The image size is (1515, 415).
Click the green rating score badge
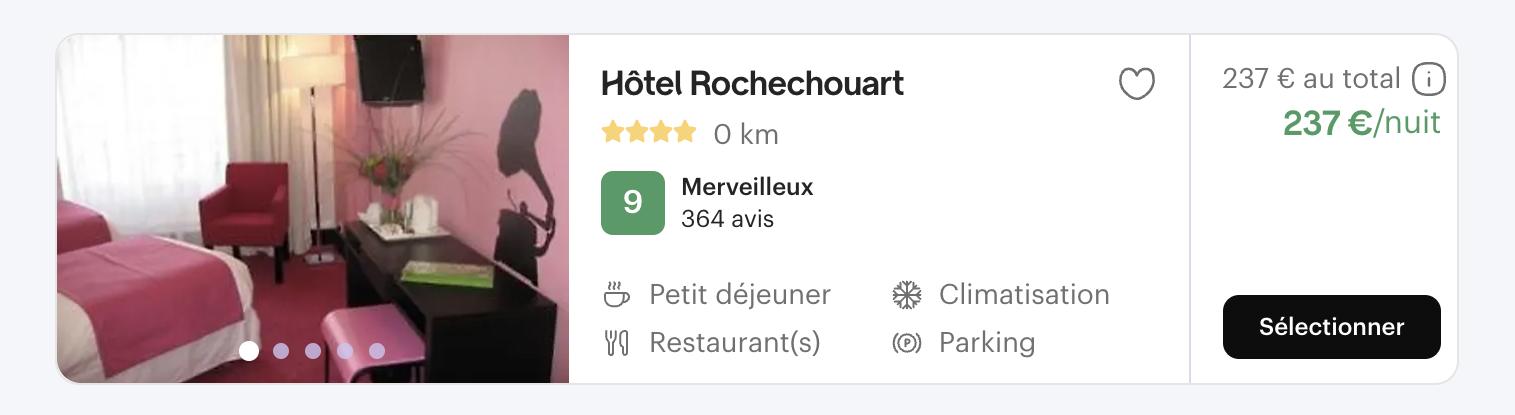632,203
